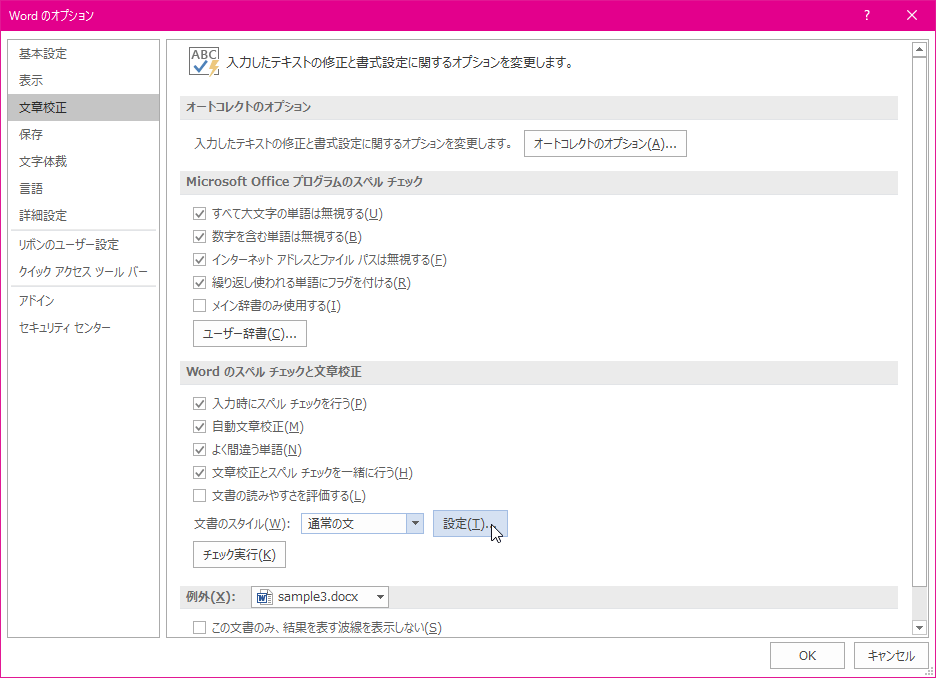The image size is (936, 678).
Task: Open the 文字体裁 category
Action: (84, 162)
